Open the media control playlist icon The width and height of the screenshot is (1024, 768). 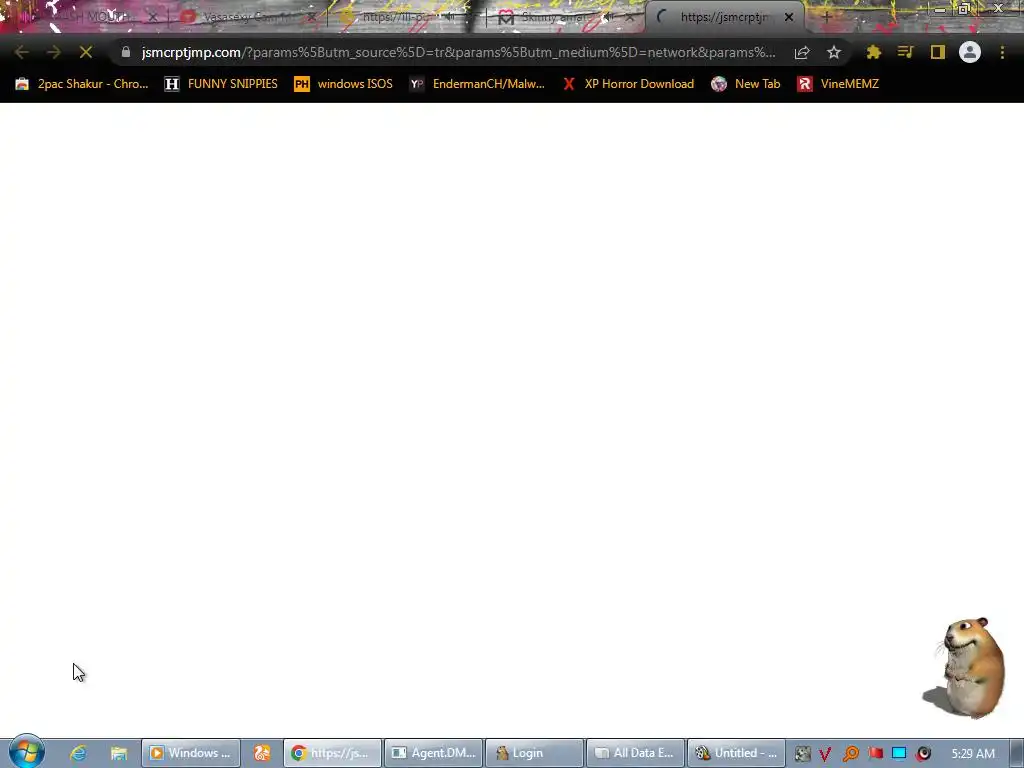click(x=905, y=52)
